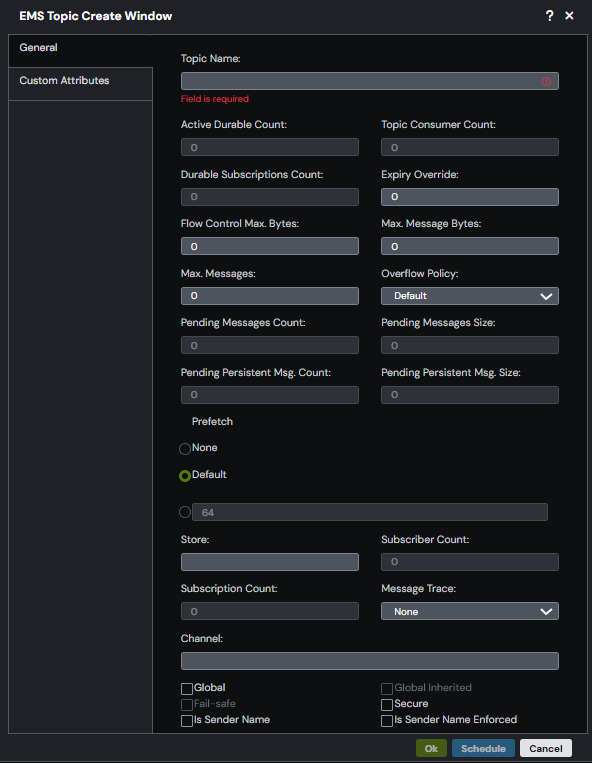Click the Pending Messages Size field

coord(470,345)
